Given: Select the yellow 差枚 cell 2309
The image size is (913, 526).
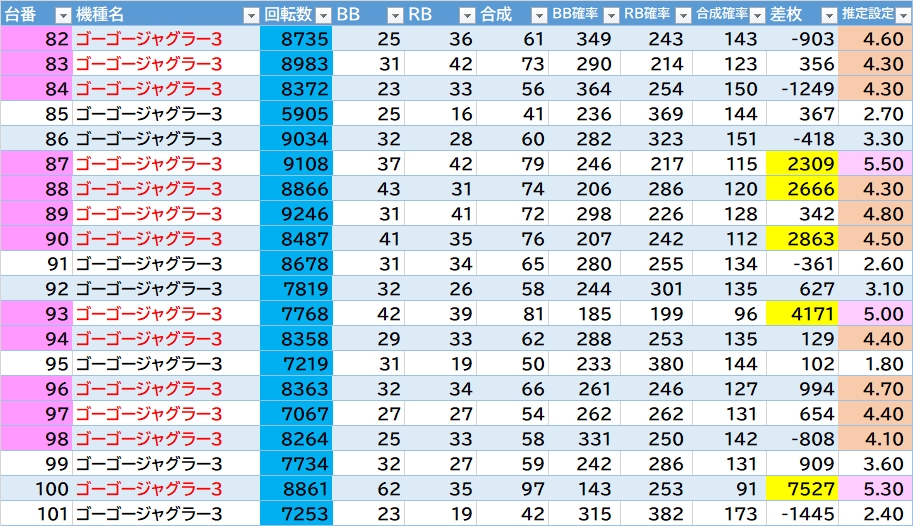Looking at the screenshot, I should [x=802, y=164].
